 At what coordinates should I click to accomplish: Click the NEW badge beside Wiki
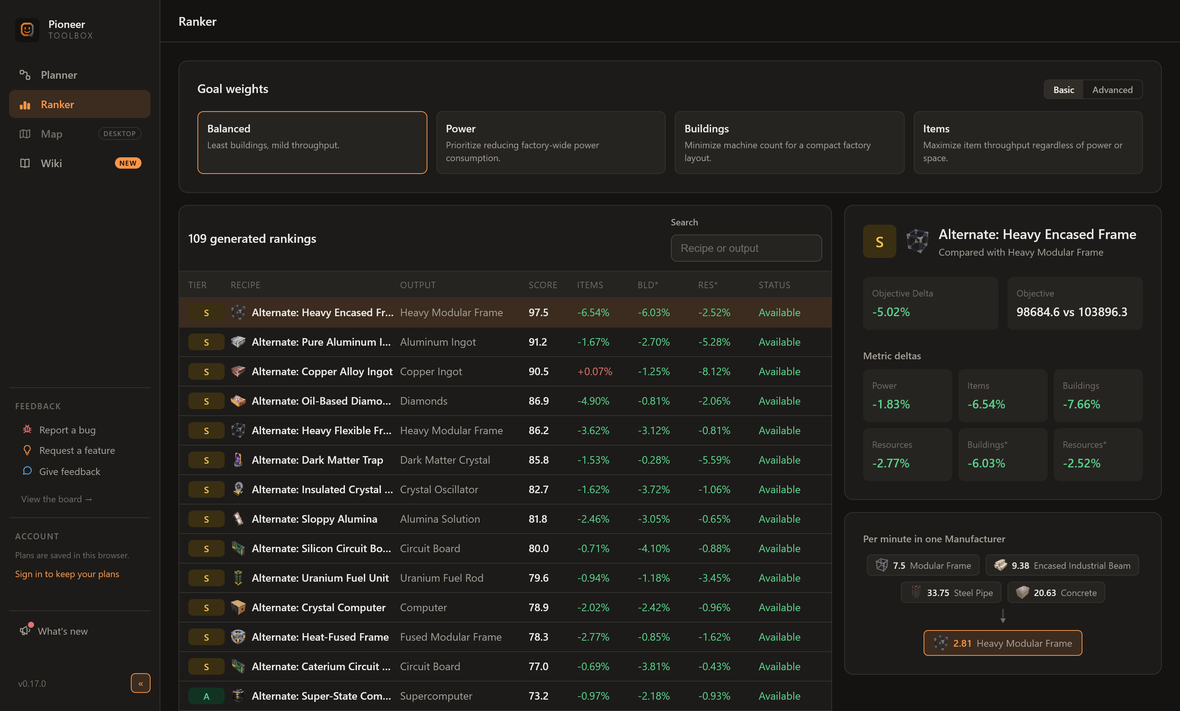(127, 163)
